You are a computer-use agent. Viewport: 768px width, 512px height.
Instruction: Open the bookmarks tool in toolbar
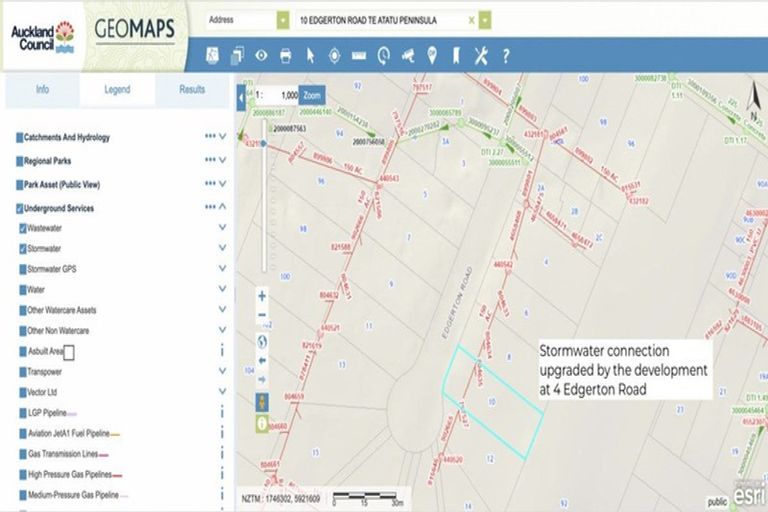pyautogui.click(x=456, y=56)
